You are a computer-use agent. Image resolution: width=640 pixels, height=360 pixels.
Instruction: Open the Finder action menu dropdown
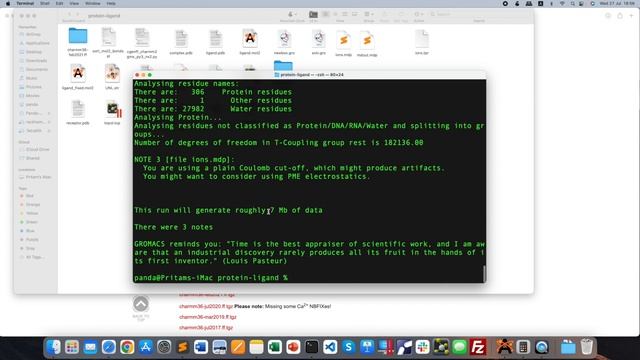tap(418, 15)
